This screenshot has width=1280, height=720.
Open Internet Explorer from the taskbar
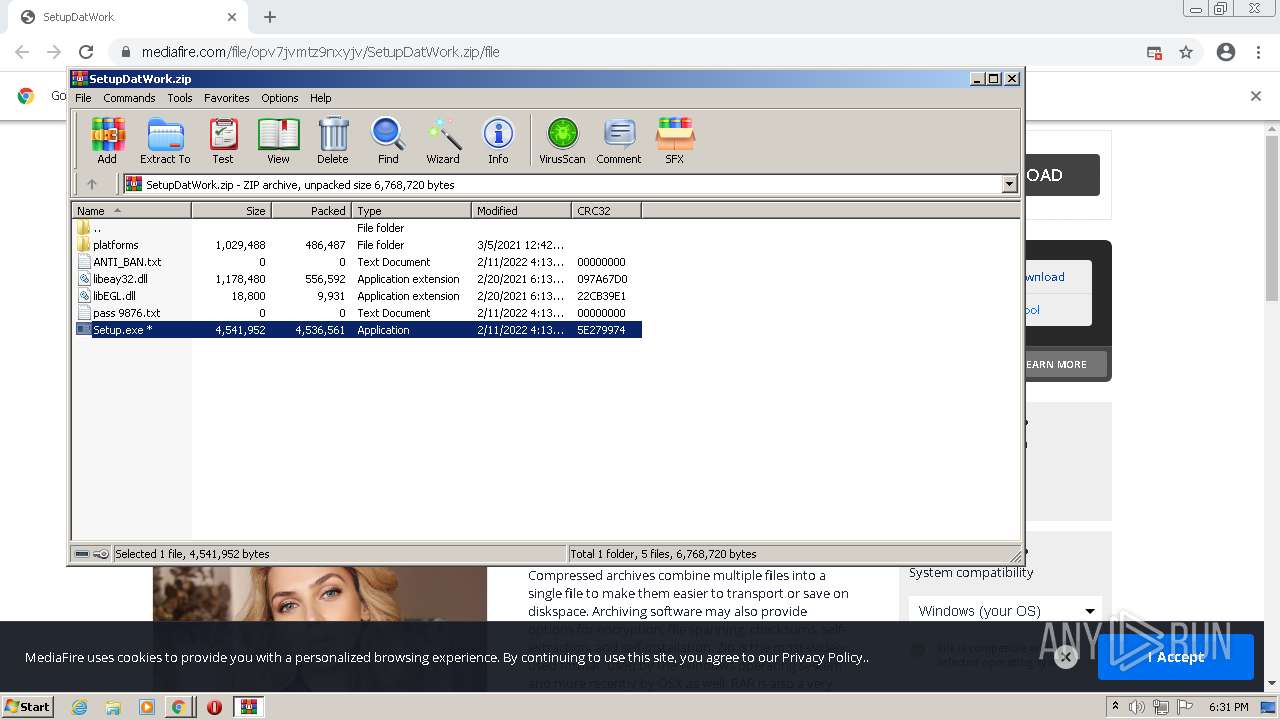click(x=80, y=707)
